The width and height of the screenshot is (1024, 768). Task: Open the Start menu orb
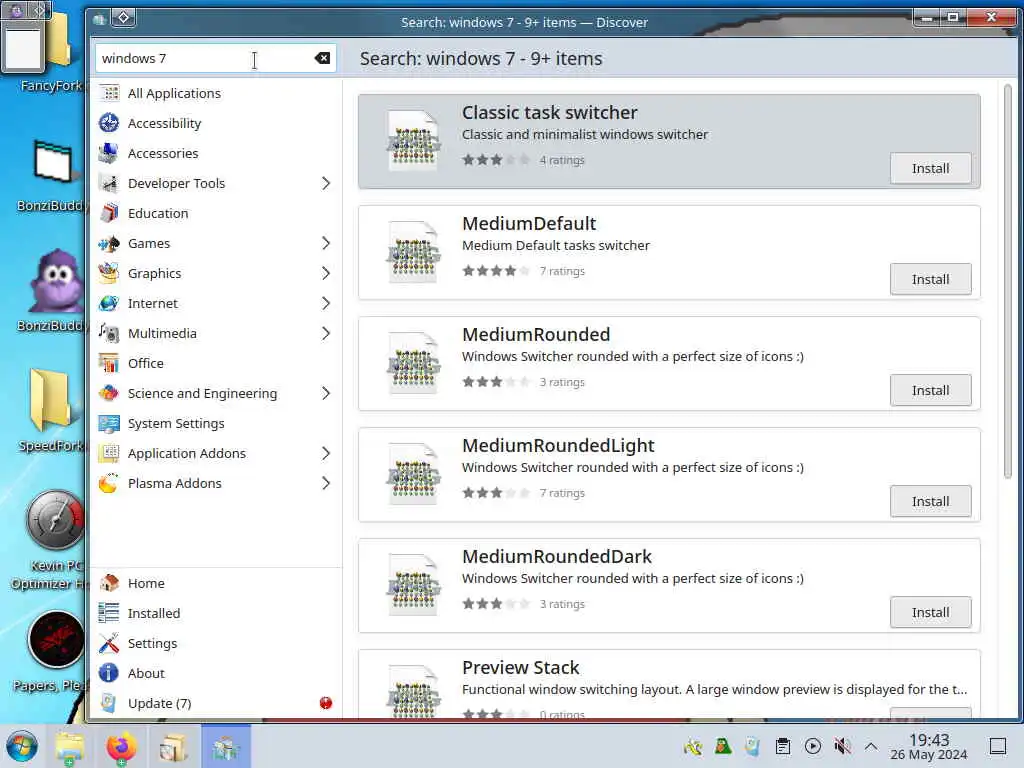(x=22, y=746)
